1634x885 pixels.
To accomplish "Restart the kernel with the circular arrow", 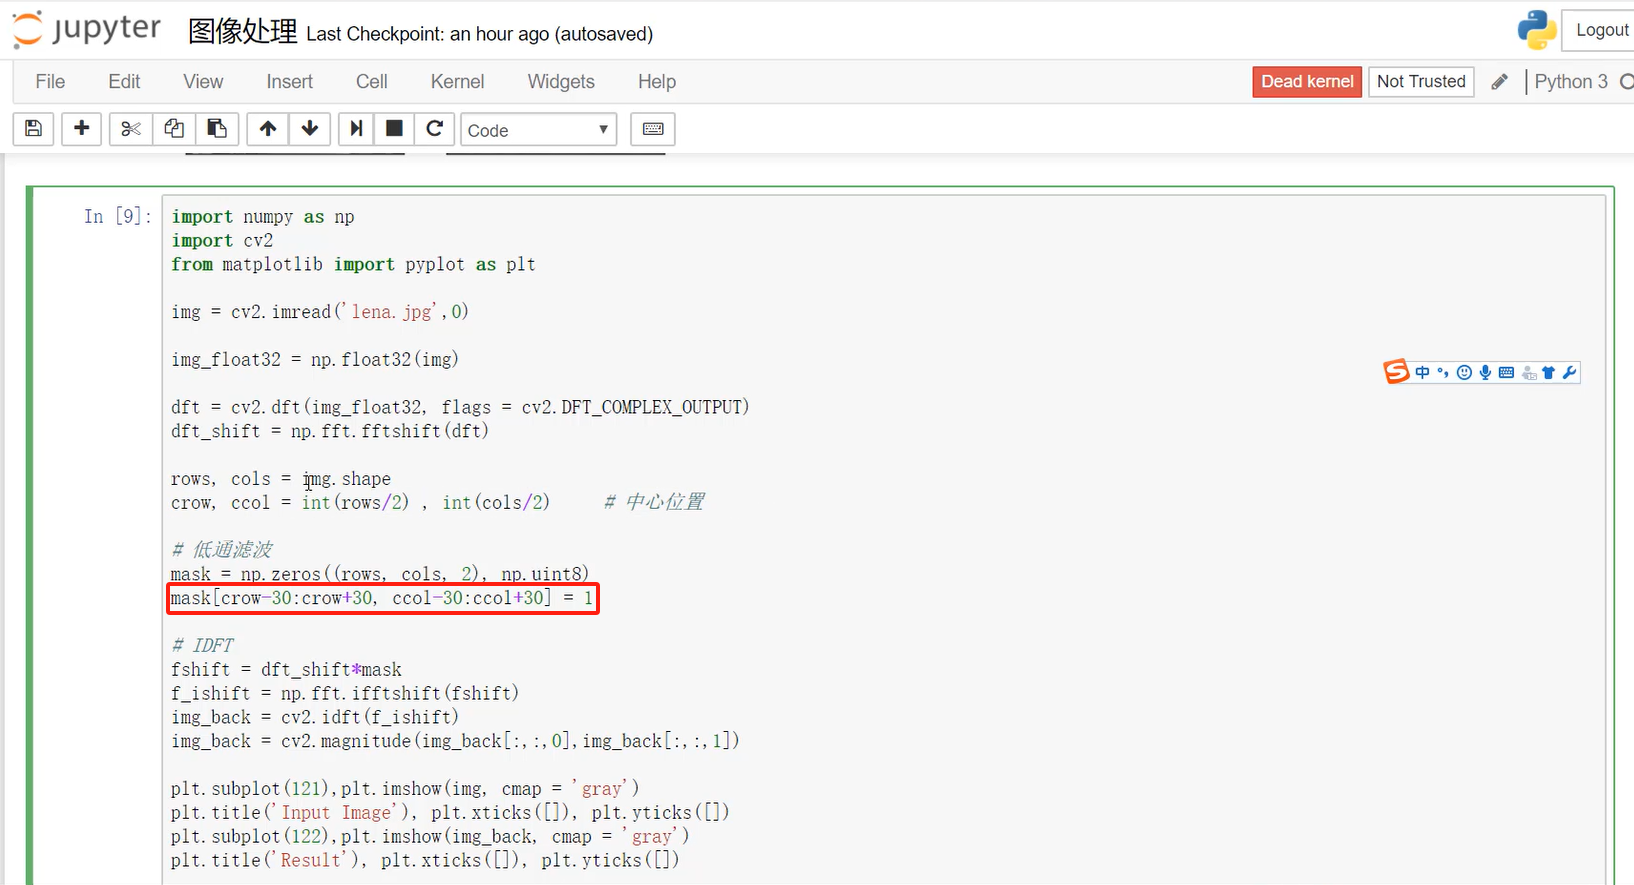I will tap(434, 128).
